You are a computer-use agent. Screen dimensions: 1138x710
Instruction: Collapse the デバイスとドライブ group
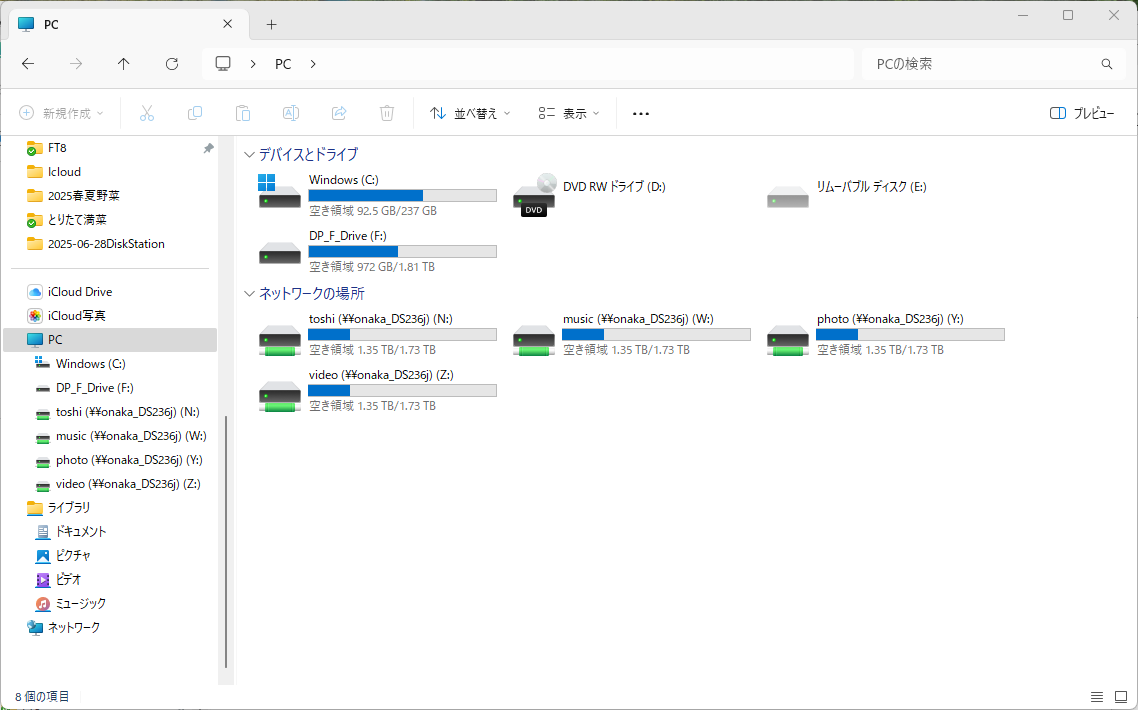point(249,155)
